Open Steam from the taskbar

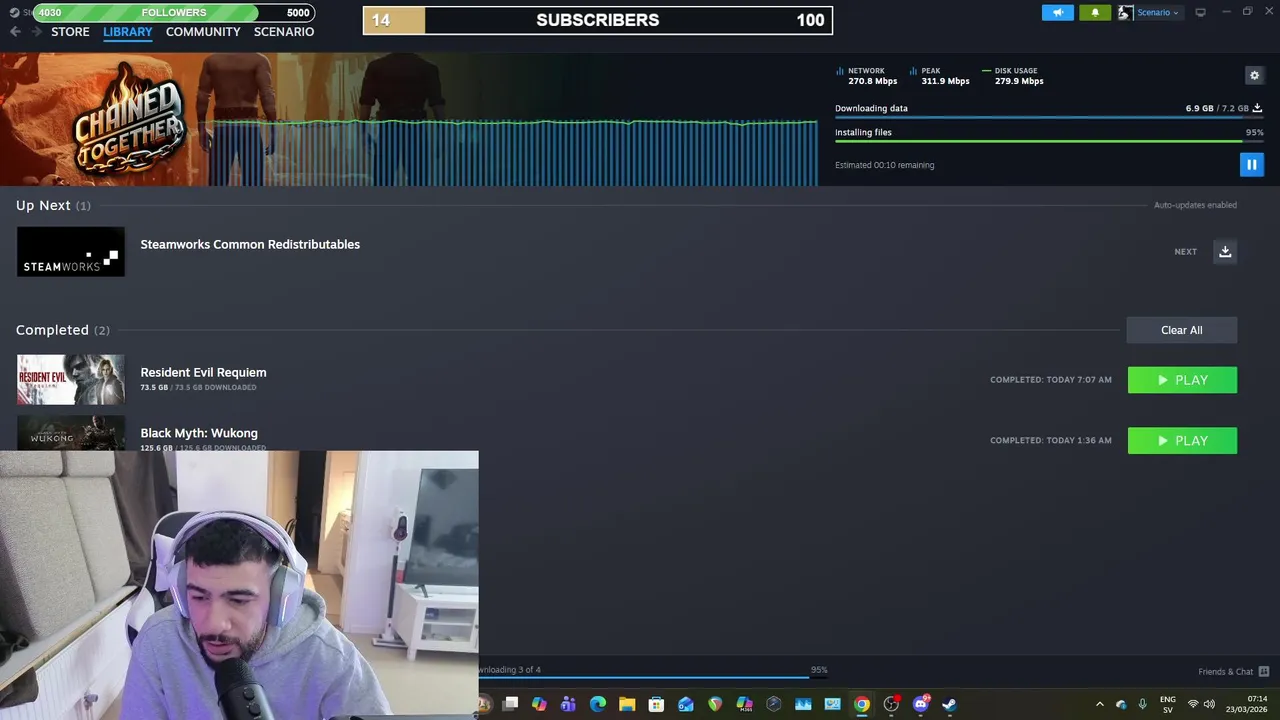(x=949, y=704)
